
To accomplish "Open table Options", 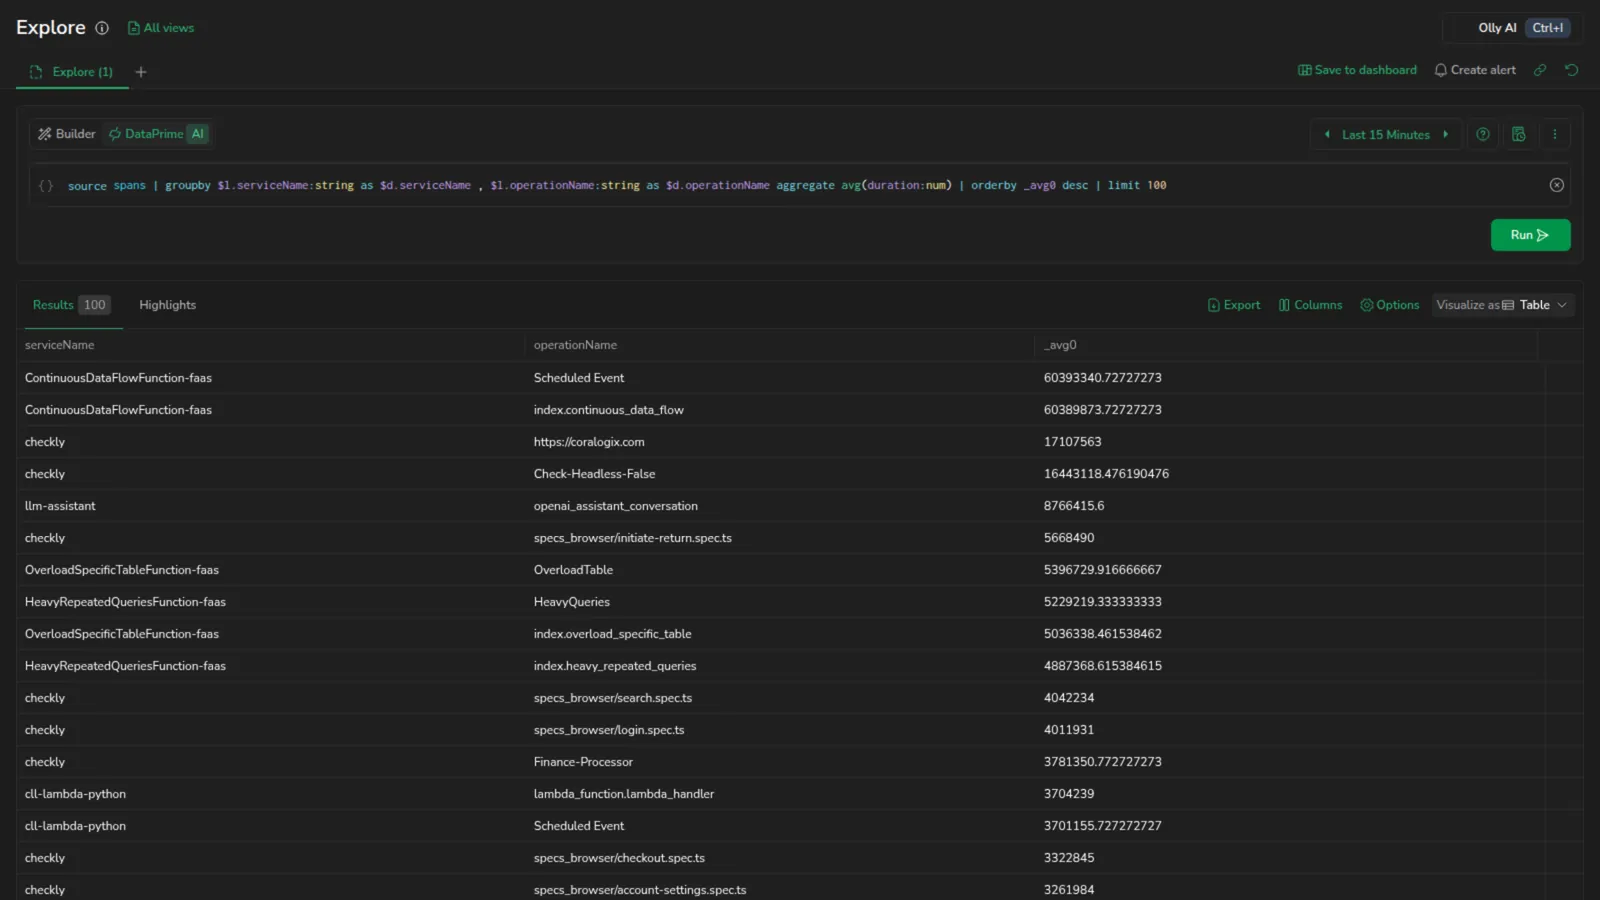I will (1389, 305).
